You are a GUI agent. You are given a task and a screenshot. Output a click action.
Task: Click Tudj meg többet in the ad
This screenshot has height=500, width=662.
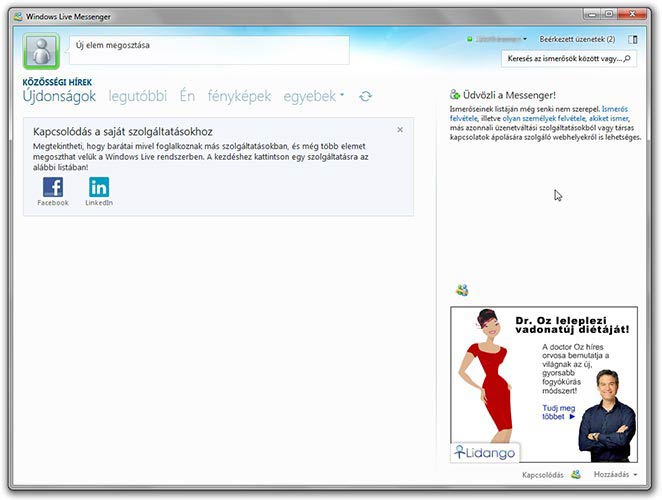pyautogui.click(x=558, y=412)
